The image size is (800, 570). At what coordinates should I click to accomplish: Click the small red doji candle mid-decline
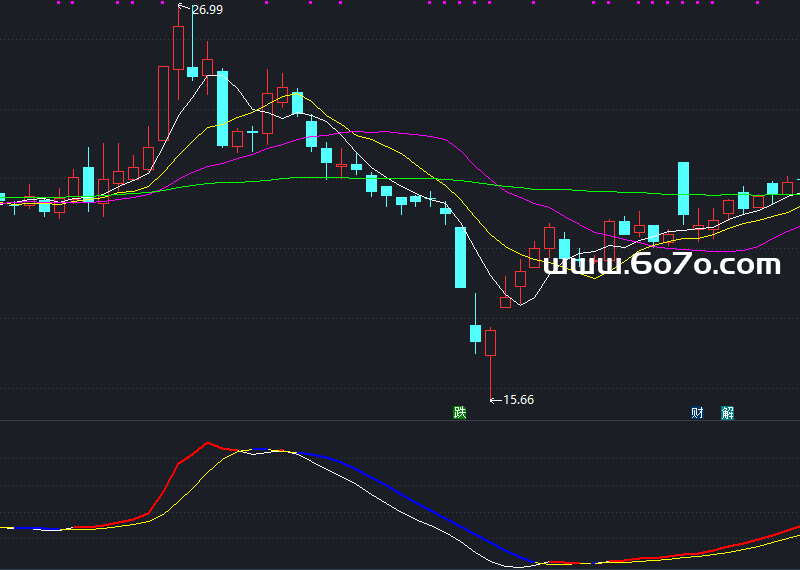tap(341, 165)
